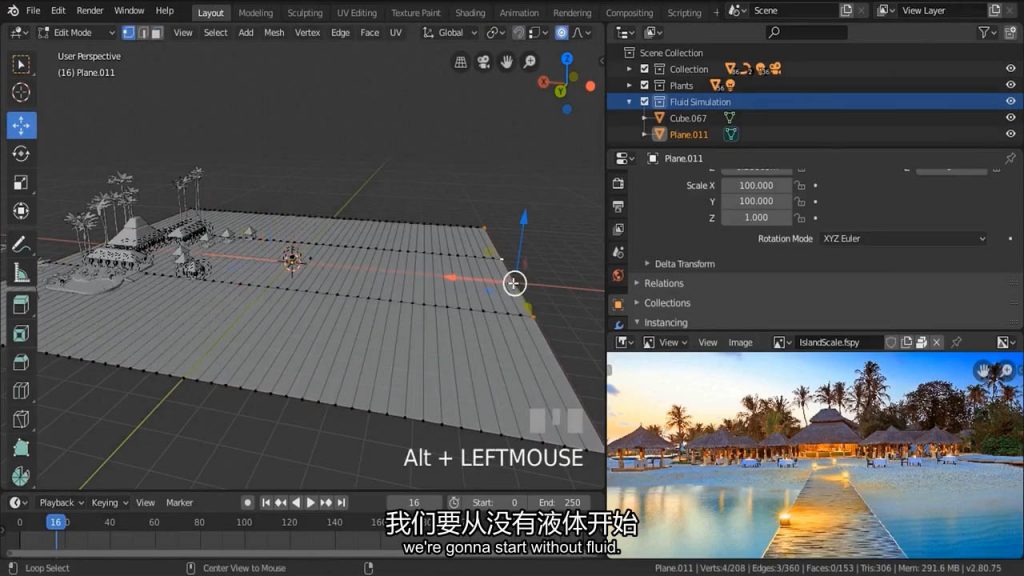Toggle Plants collection checkbox
Image resolution: width=1024 pixels, height=576 pixels.
[645, 85]
